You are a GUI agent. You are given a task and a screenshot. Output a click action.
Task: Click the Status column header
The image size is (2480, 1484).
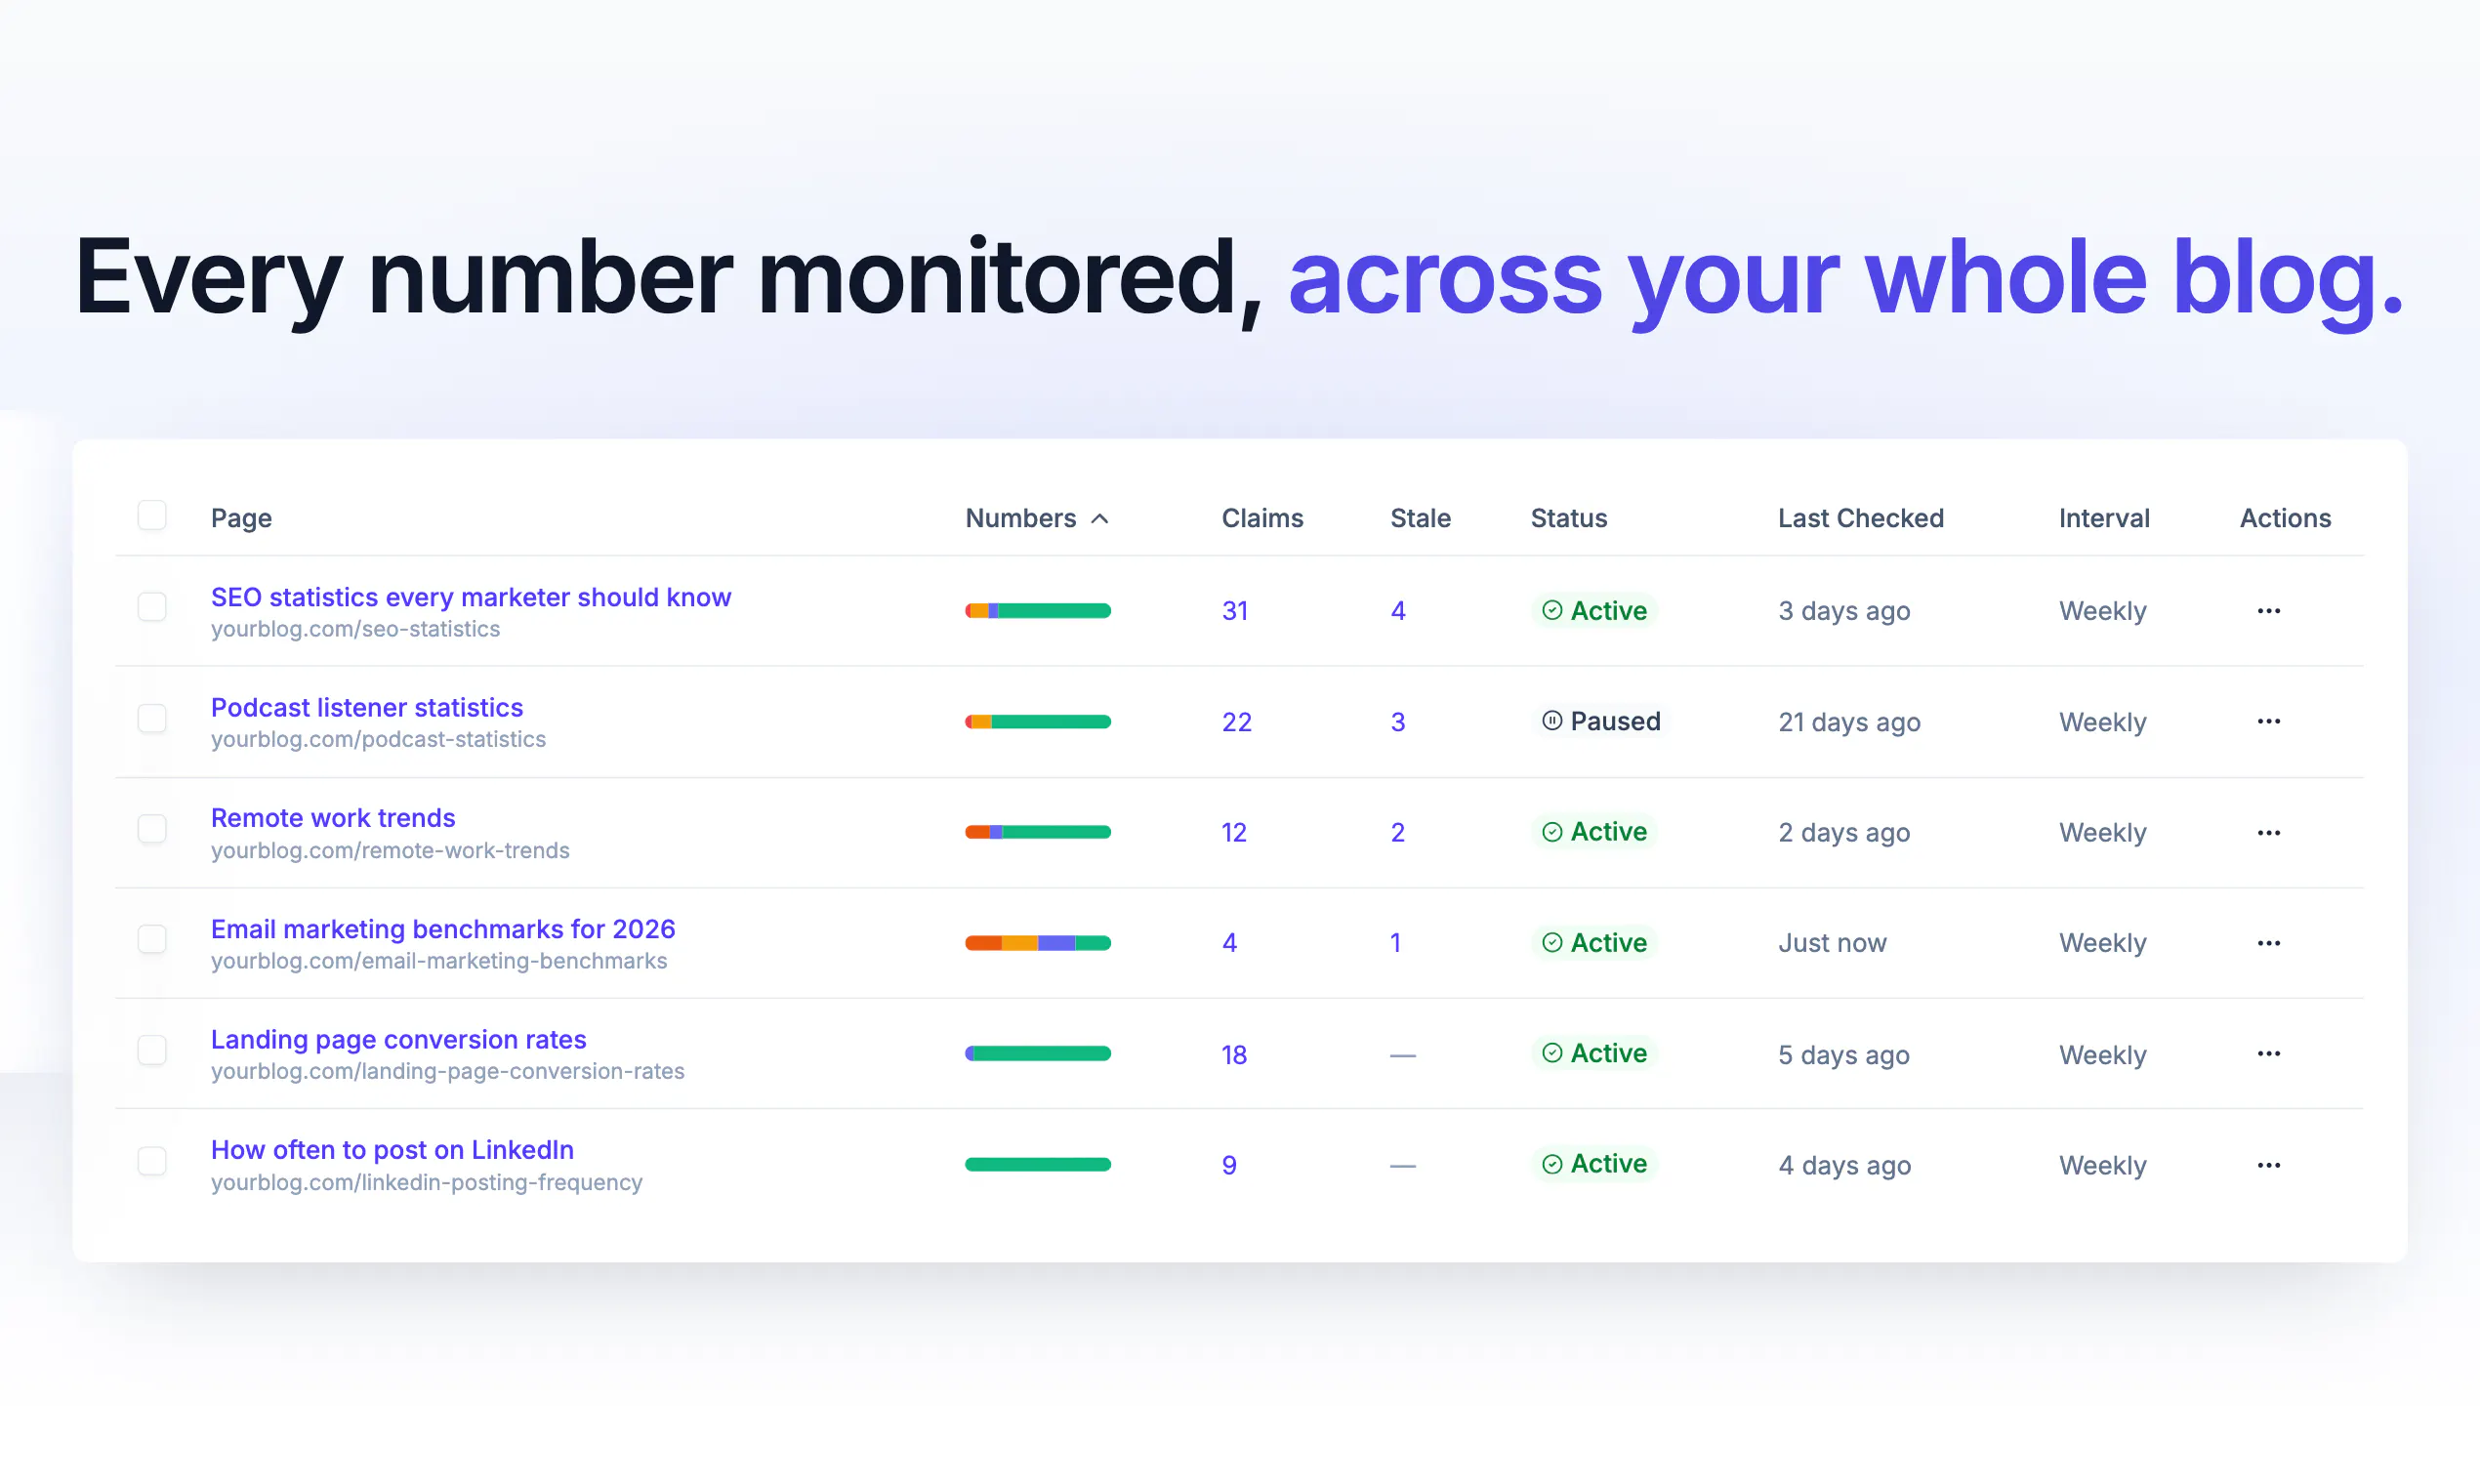click(x=1568, y=518)
